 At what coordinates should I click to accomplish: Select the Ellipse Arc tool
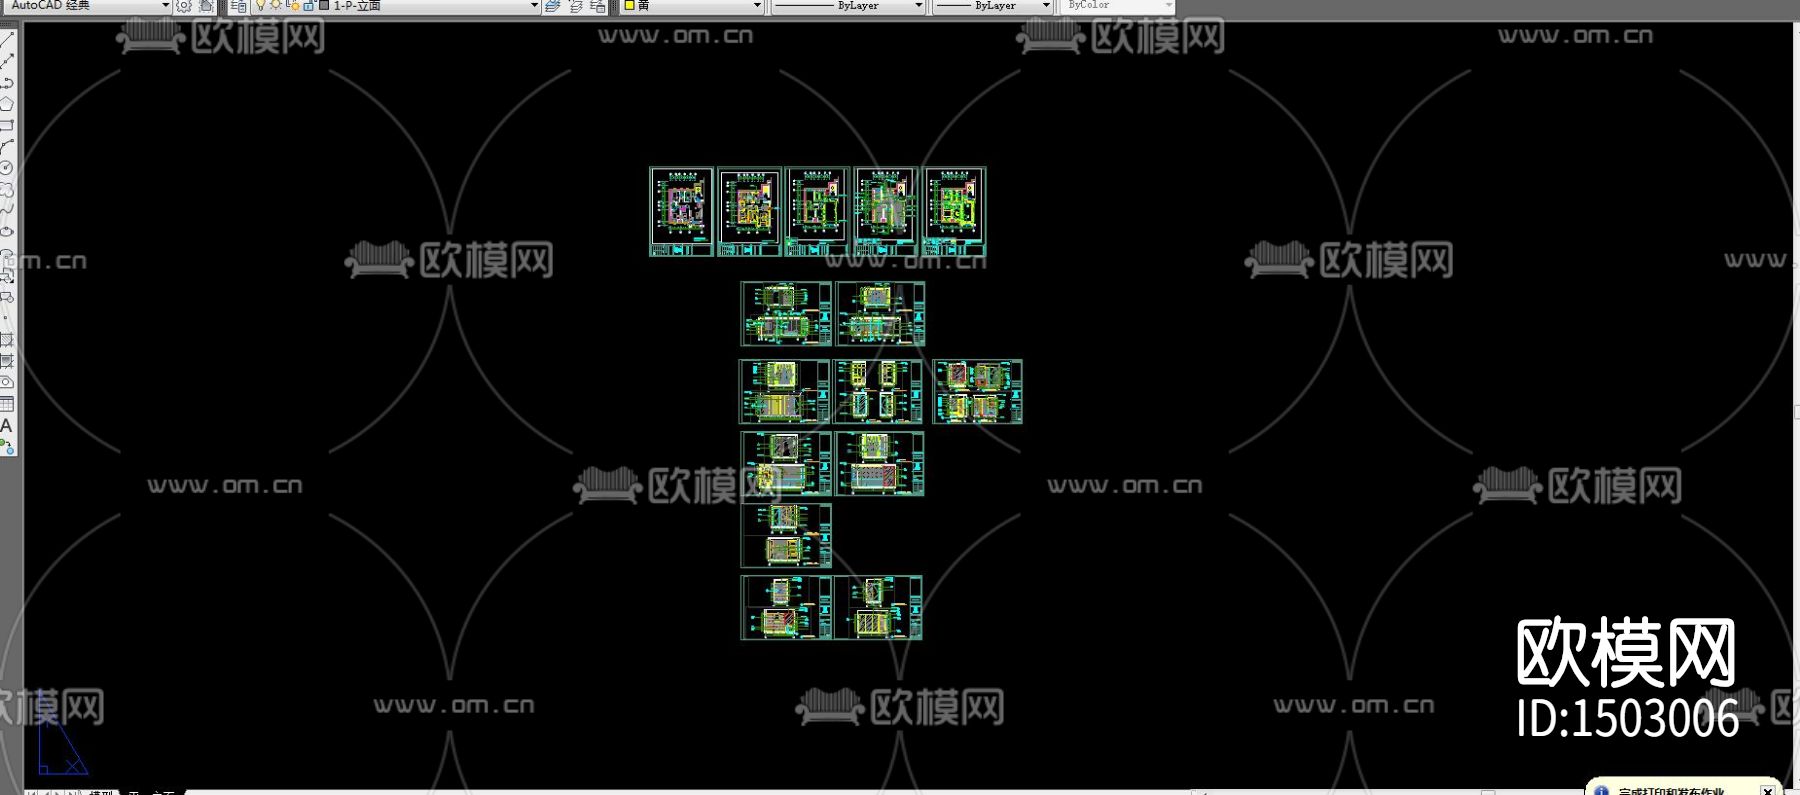tap(7, 253)
